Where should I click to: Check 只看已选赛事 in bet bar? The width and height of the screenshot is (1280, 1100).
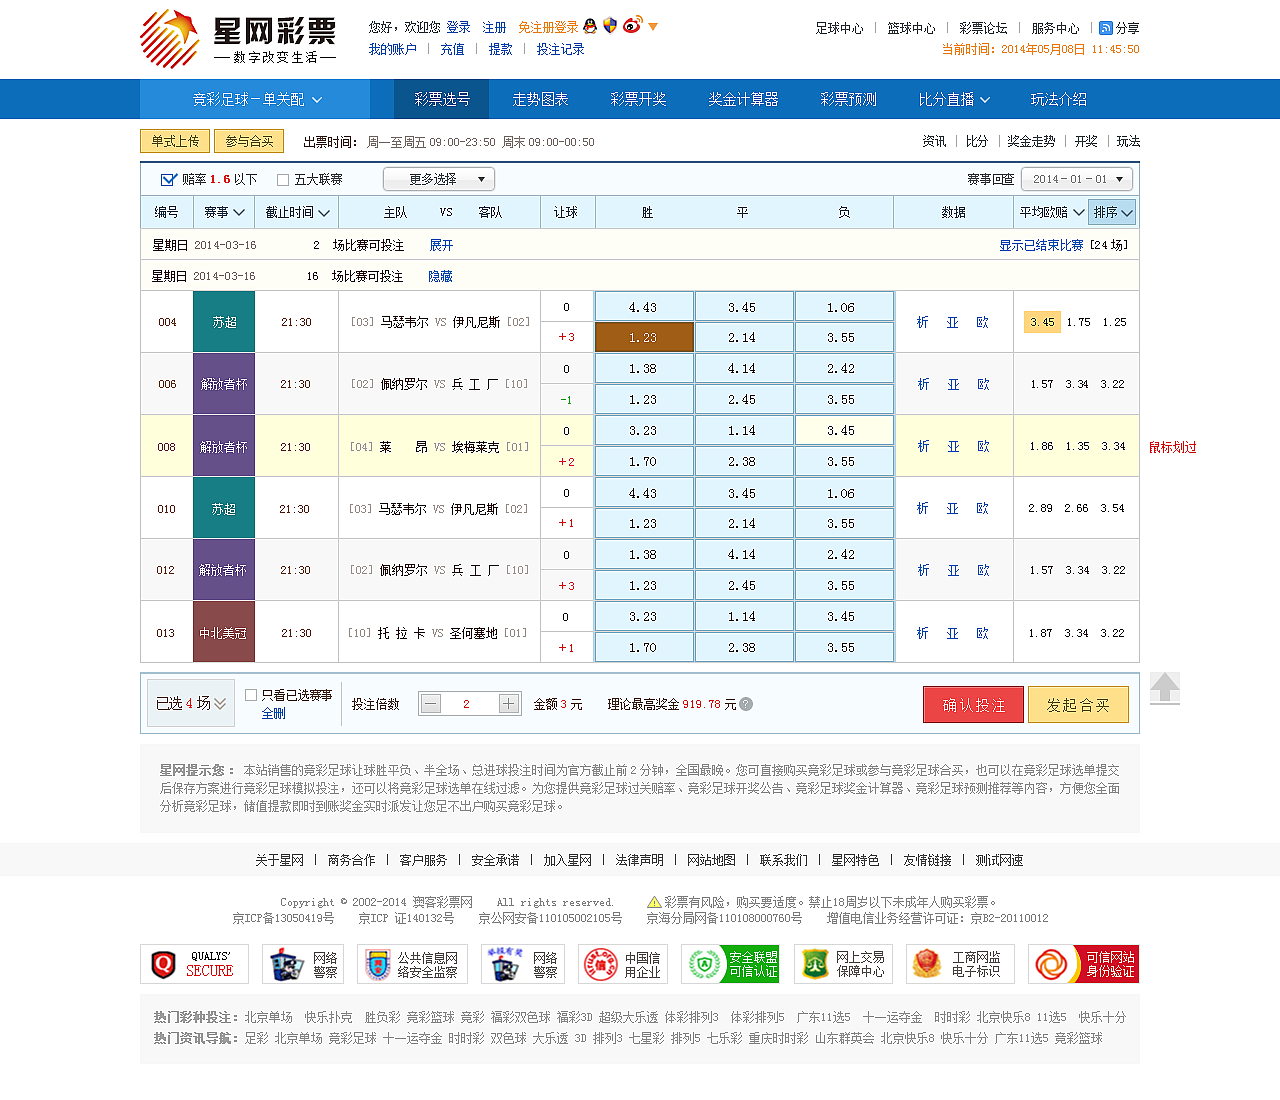[x=250, y=693]
